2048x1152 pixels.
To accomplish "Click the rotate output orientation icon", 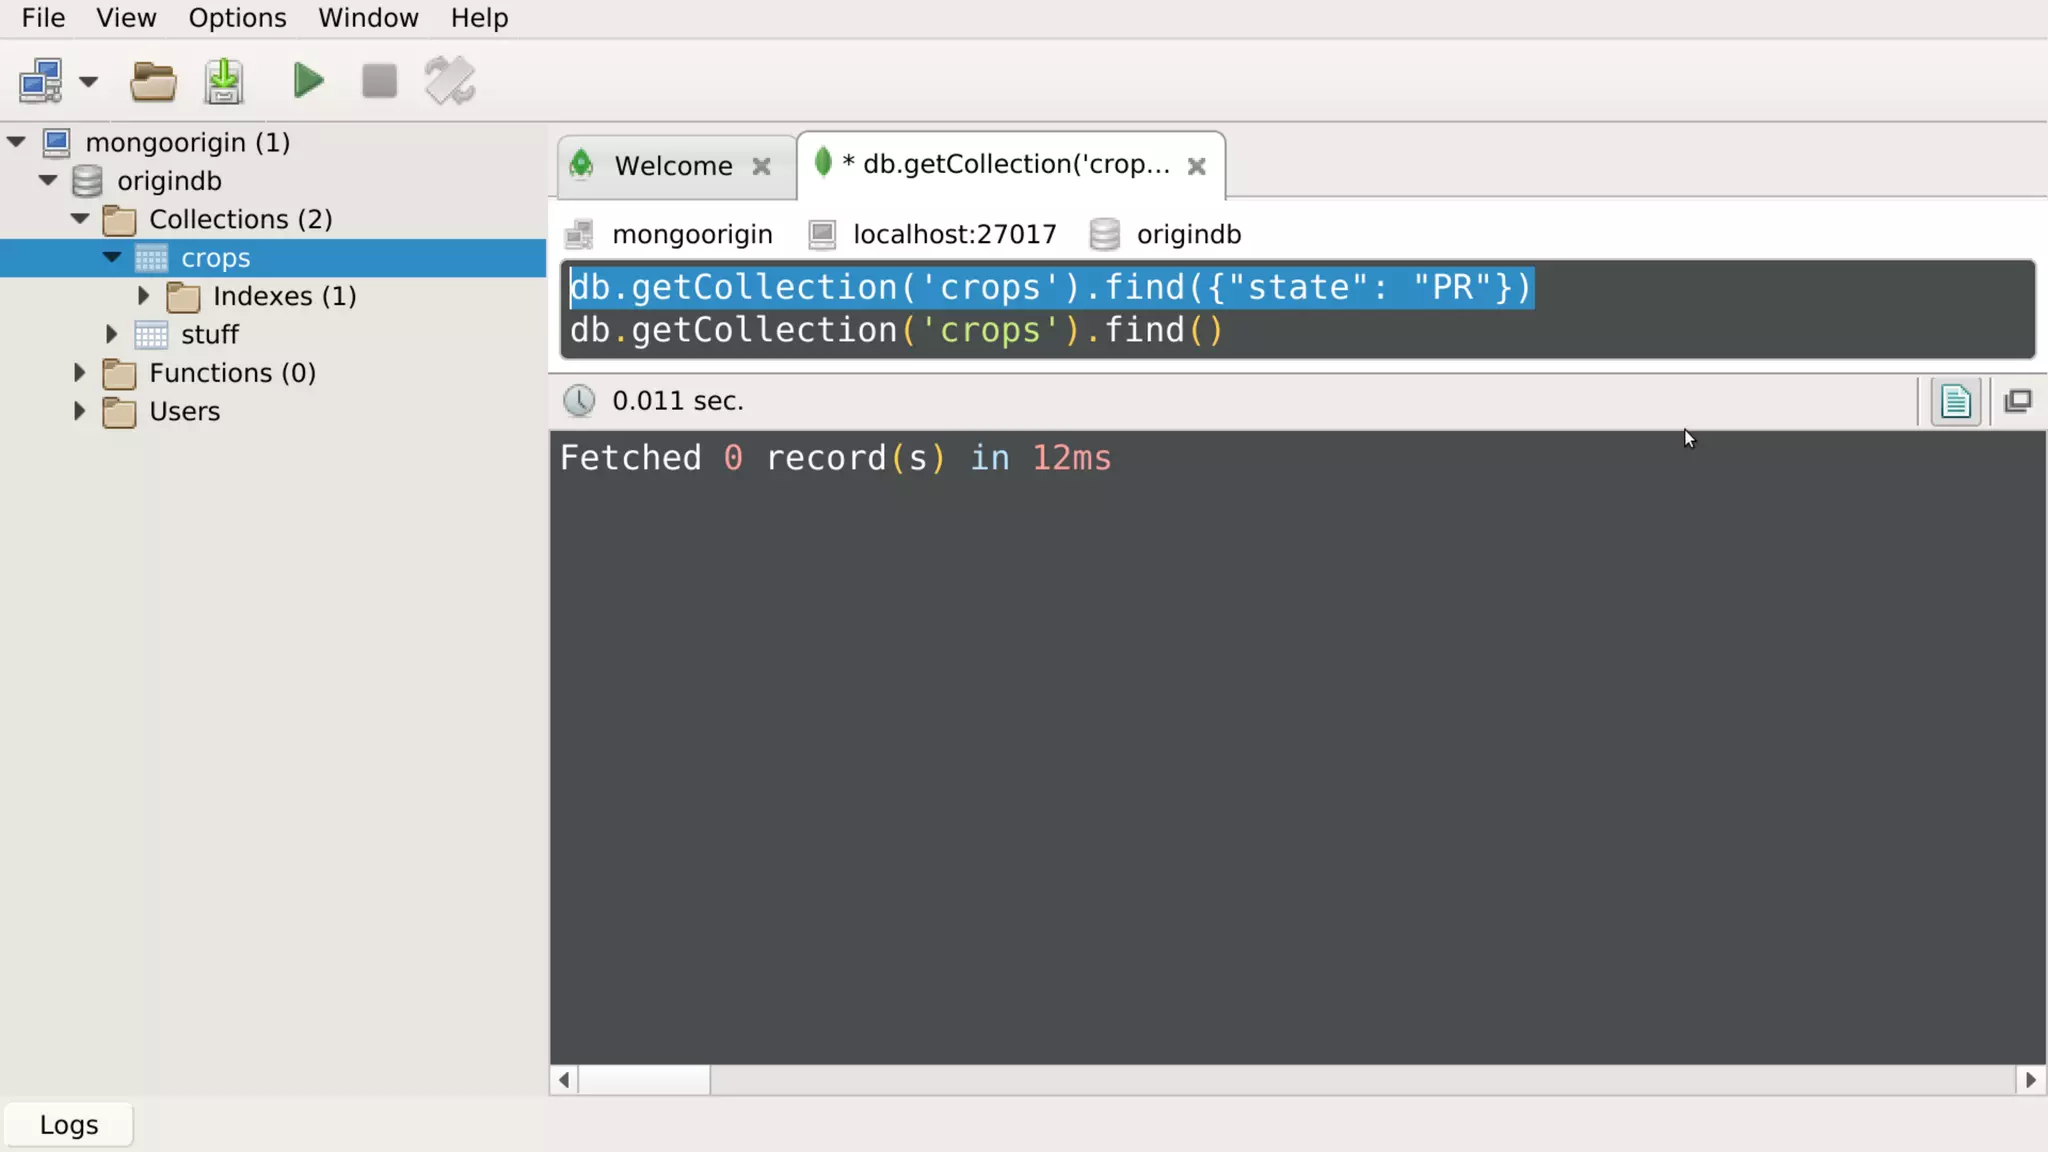I will click(450, 81).
